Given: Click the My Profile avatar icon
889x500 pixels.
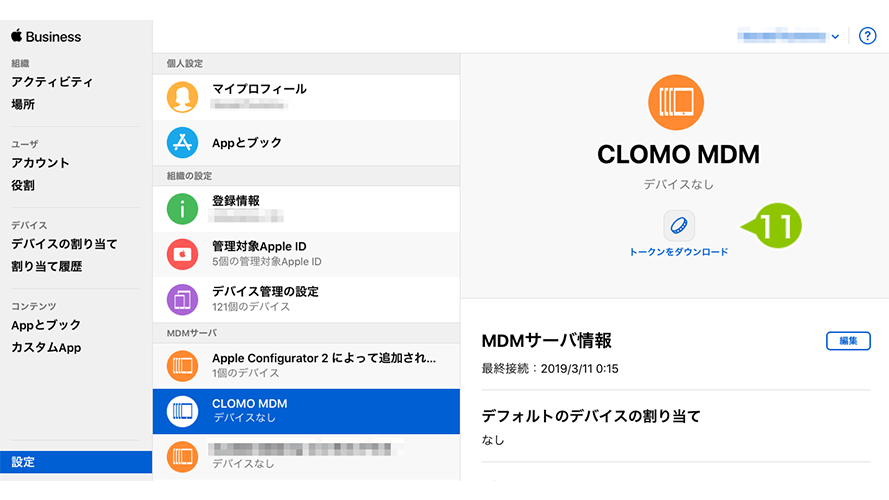Looking at the screenshot, I should point(182,97).
